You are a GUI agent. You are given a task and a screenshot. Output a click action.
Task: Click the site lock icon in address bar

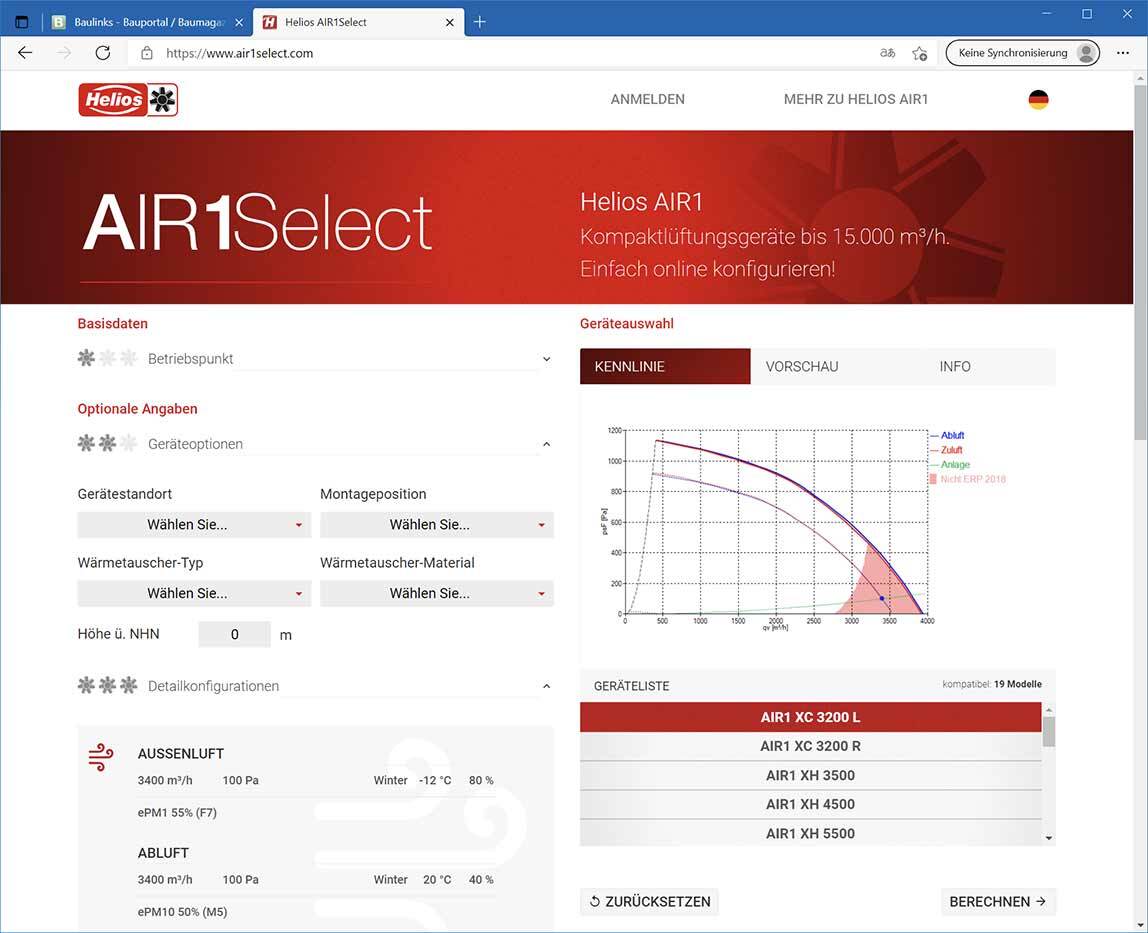[x=146, y=53]
